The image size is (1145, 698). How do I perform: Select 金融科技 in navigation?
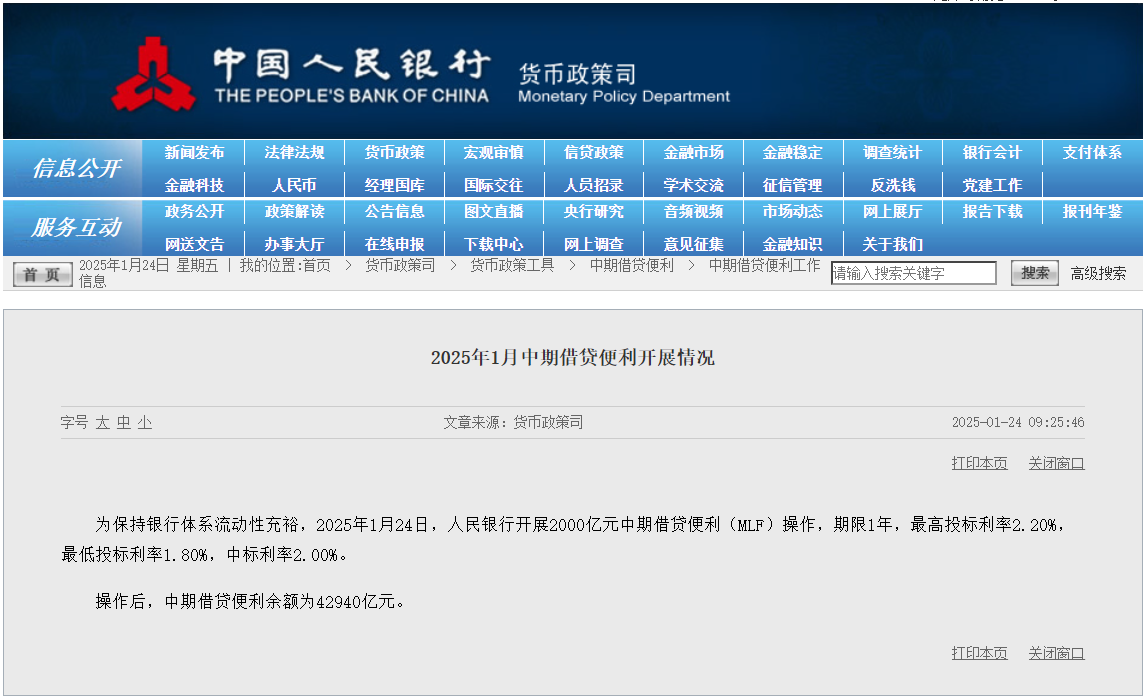click(194, 185)
